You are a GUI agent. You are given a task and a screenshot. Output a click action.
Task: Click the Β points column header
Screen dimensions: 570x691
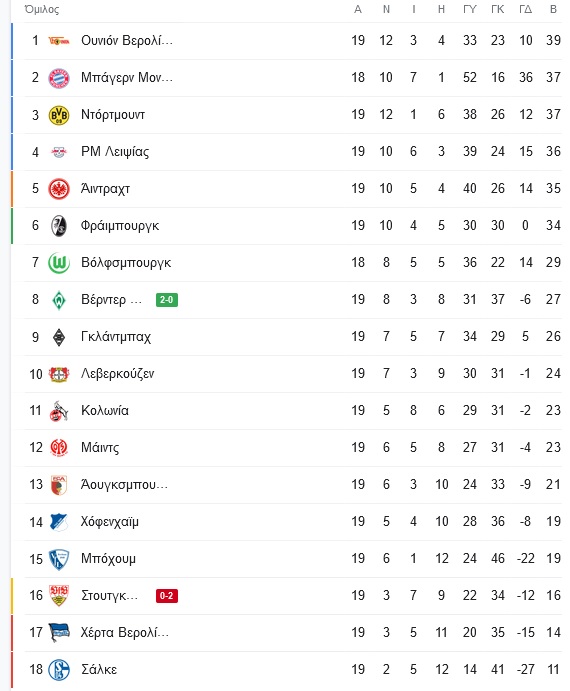(553, 9)
